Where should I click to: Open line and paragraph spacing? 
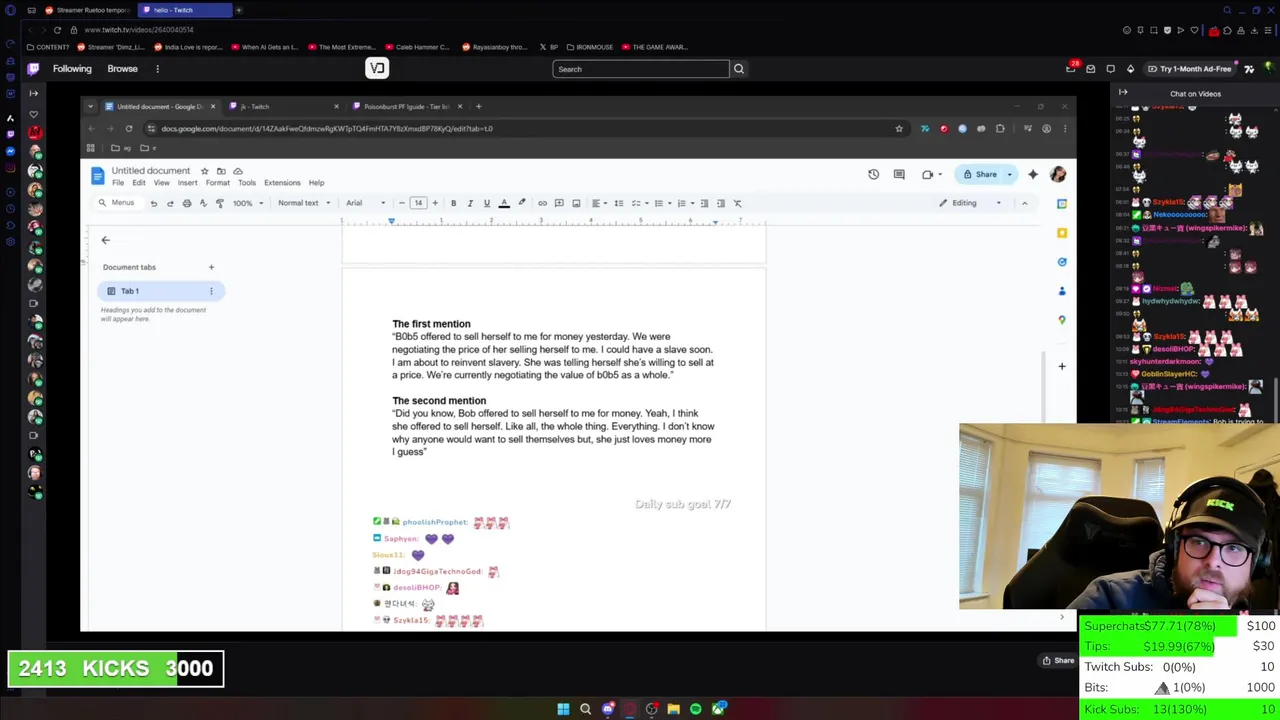coord(618,203)
